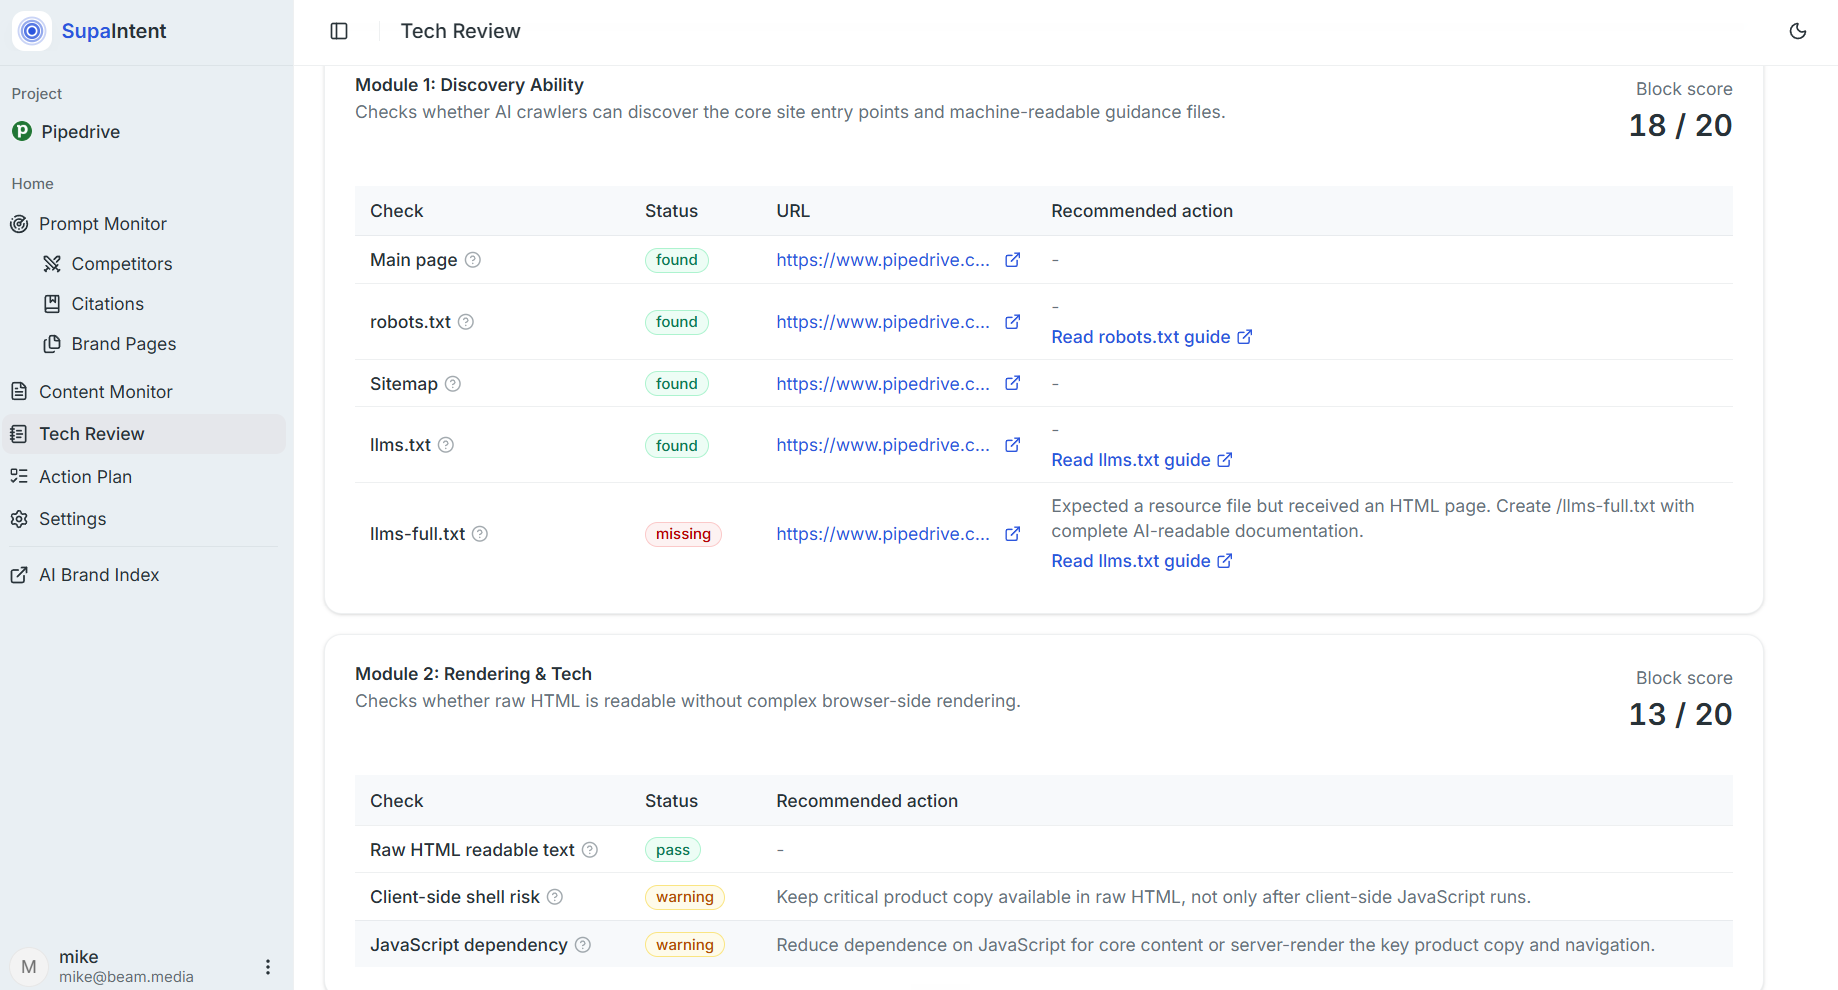
Task: Click the Citations book icon
Action: (x=52, y=304)
